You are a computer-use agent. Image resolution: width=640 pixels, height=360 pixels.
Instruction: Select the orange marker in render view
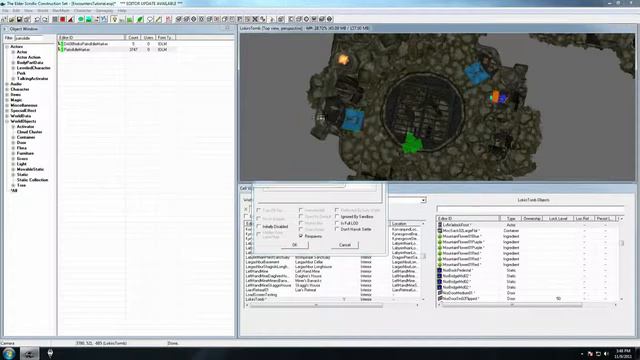click(495, 97)
